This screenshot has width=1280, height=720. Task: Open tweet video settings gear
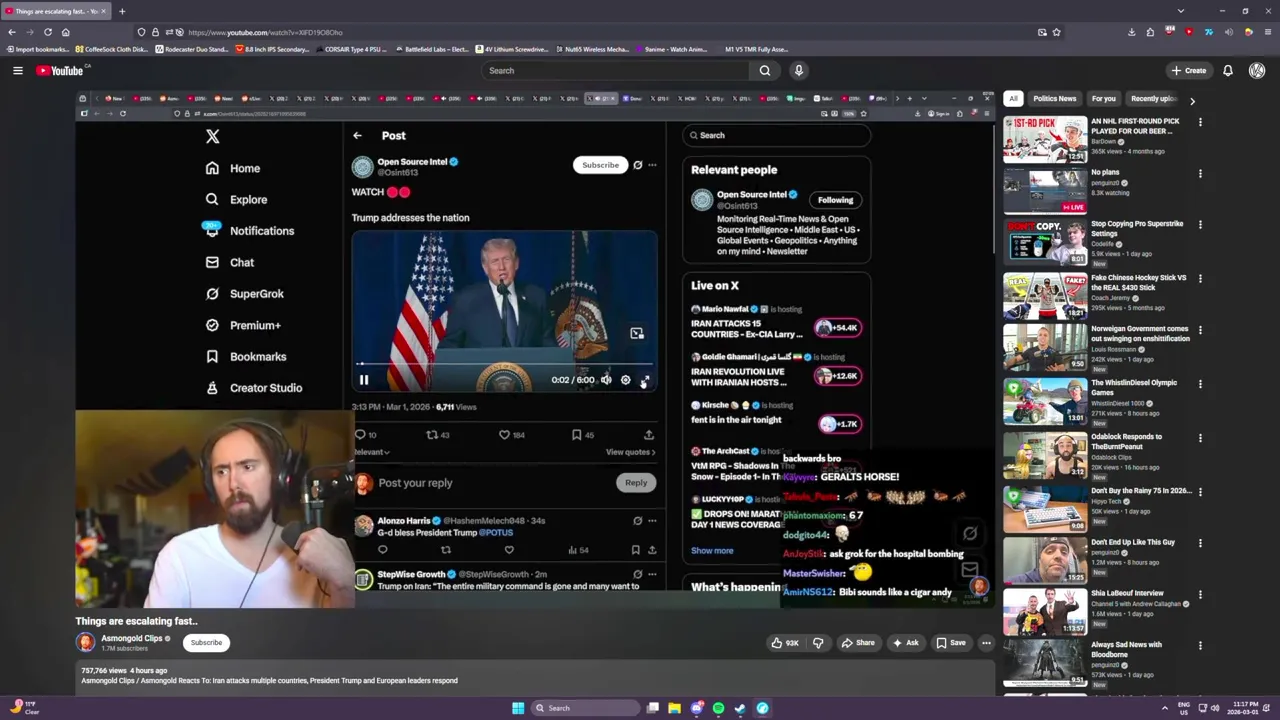626,380
